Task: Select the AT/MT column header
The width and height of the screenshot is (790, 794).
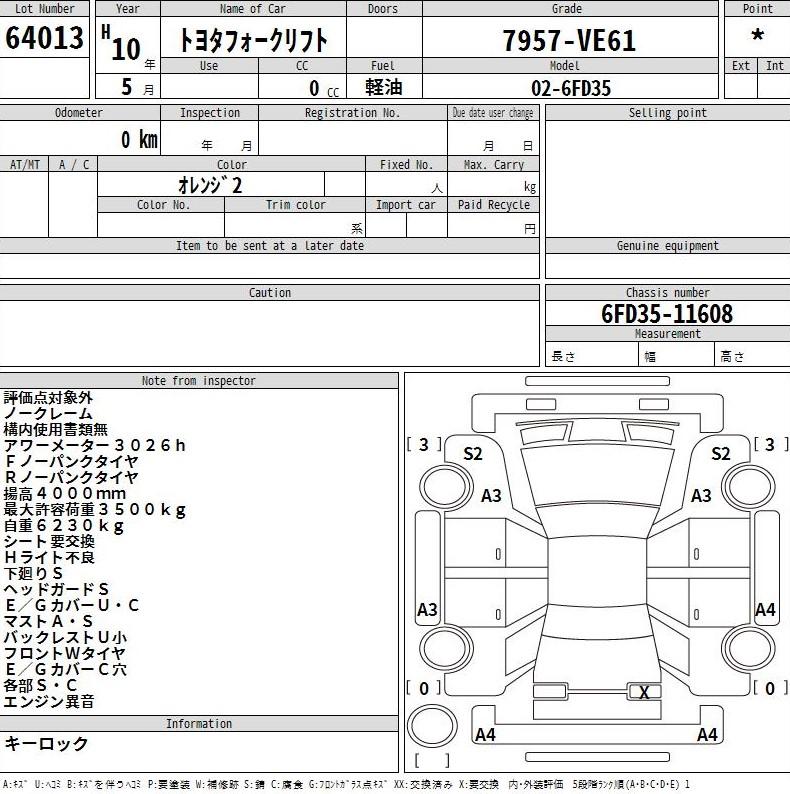Action: [x=24, y=165]
